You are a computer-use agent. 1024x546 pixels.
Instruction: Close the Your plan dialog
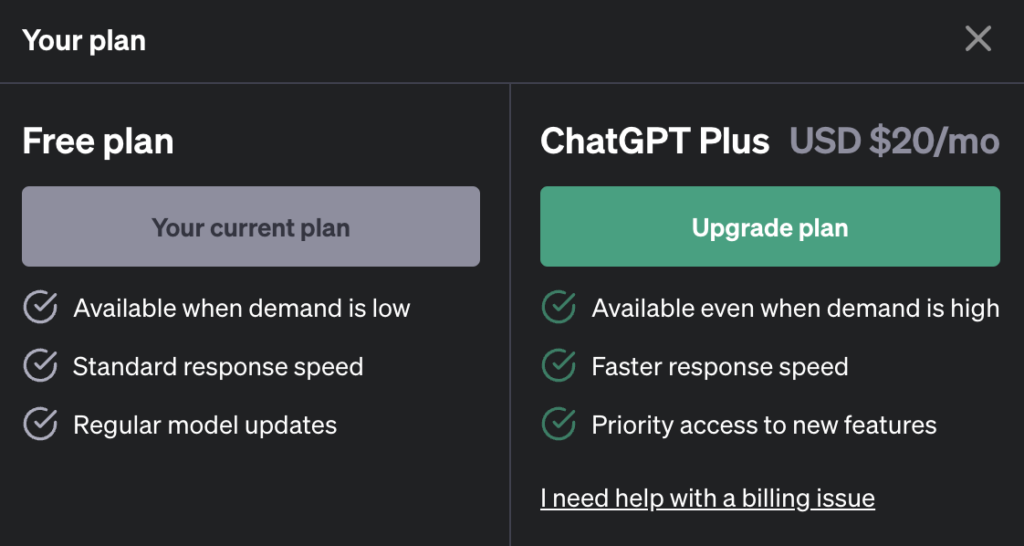coord(978,39)
